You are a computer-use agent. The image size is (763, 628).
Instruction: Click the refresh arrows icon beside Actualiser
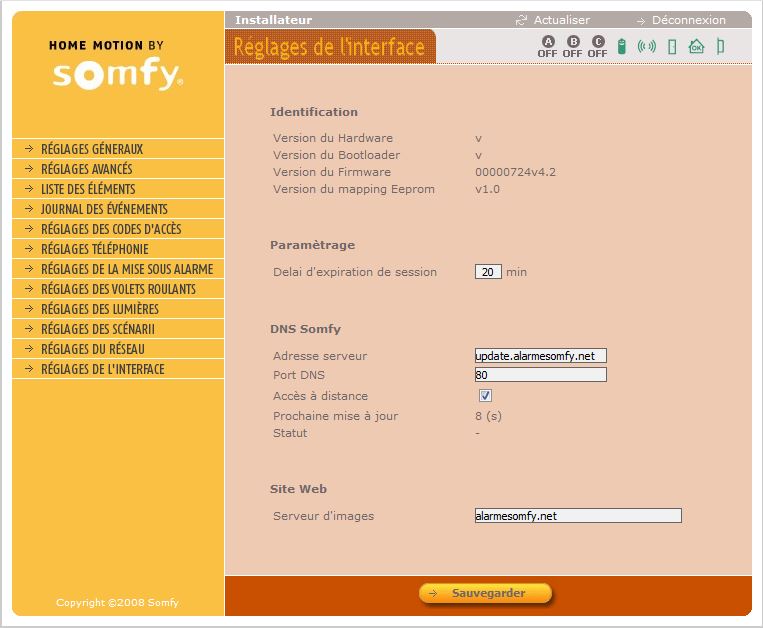[x=521, y=20]
